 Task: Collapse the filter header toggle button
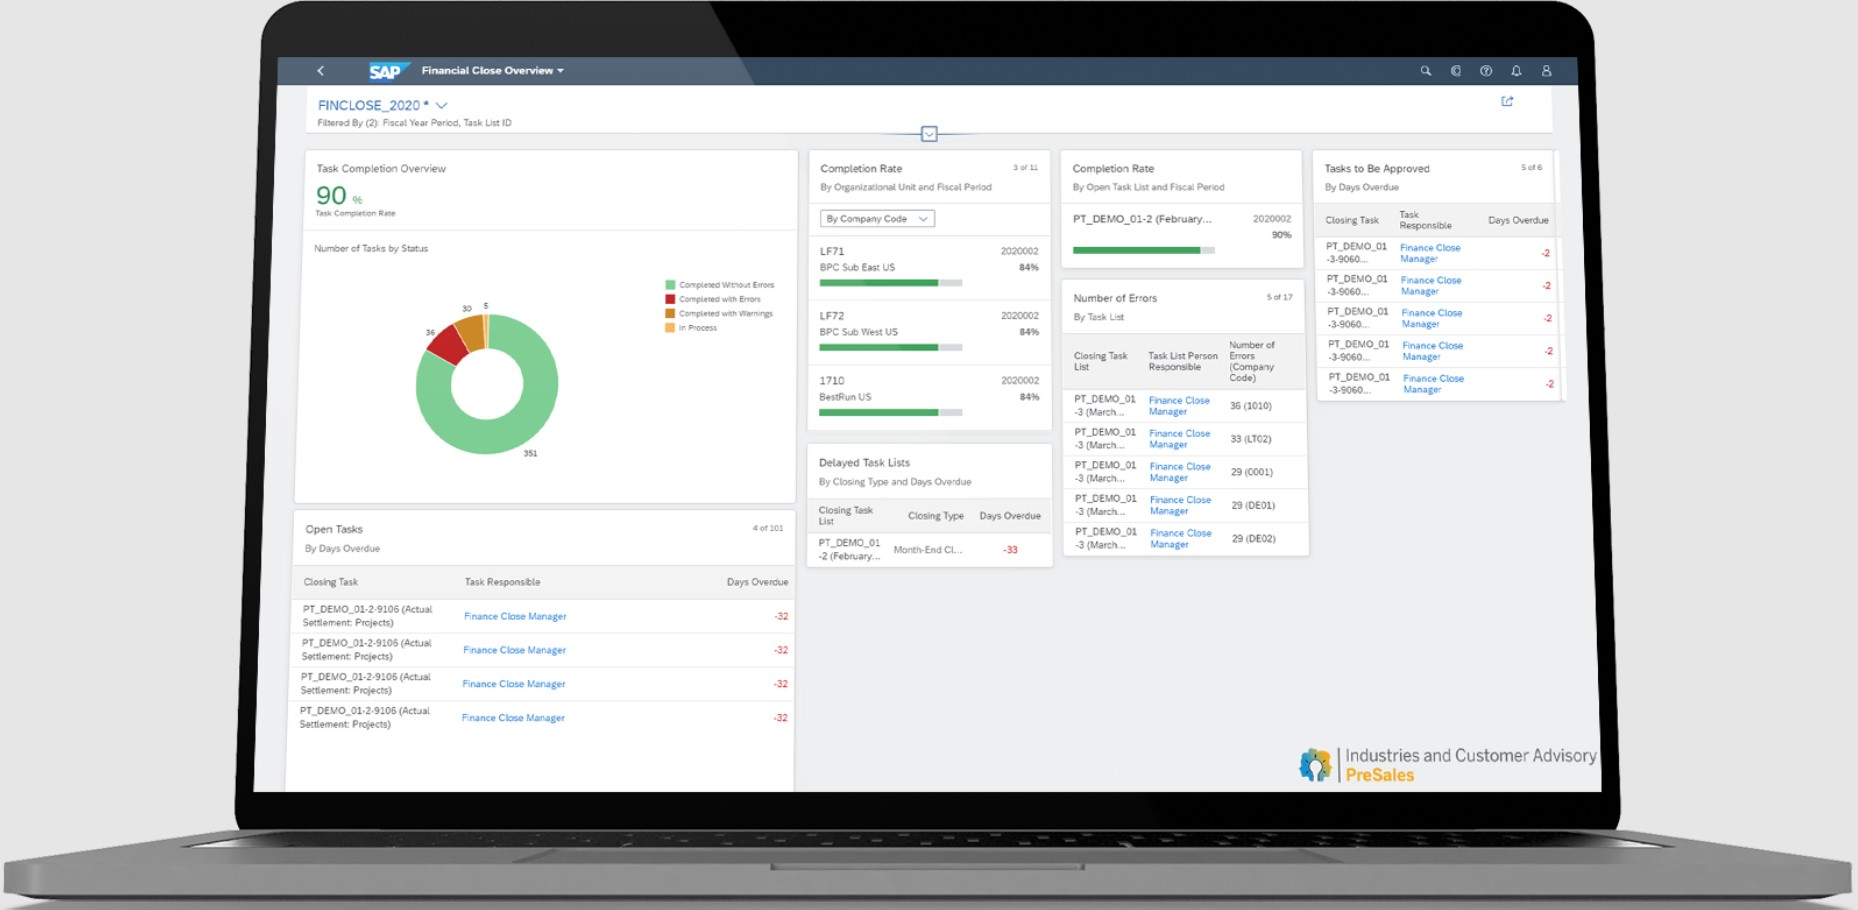click(x=929, y=134)
